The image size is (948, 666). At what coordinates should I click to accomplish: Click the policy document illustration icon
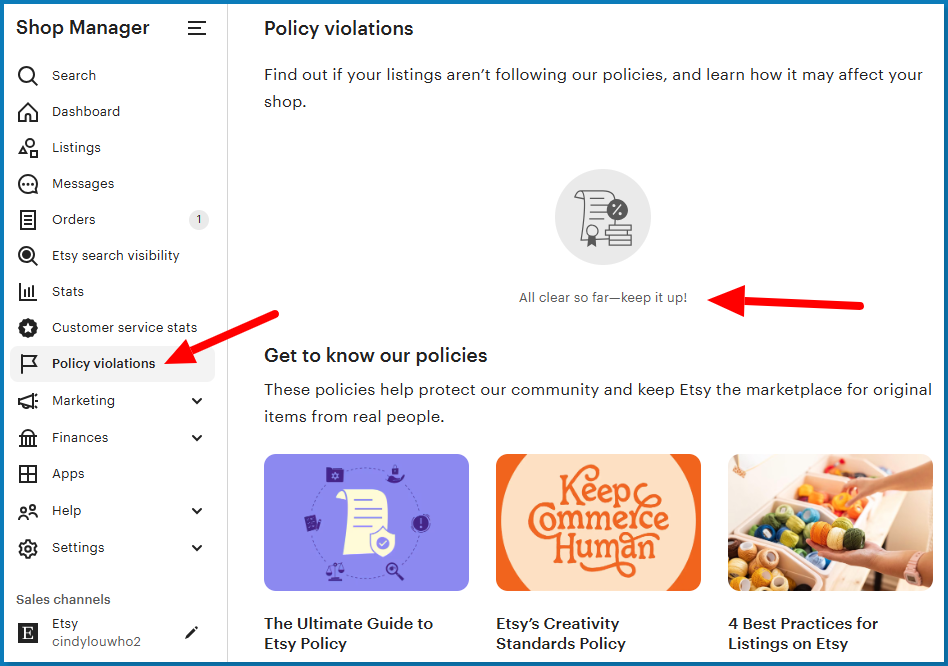click(x=603, y=217)
